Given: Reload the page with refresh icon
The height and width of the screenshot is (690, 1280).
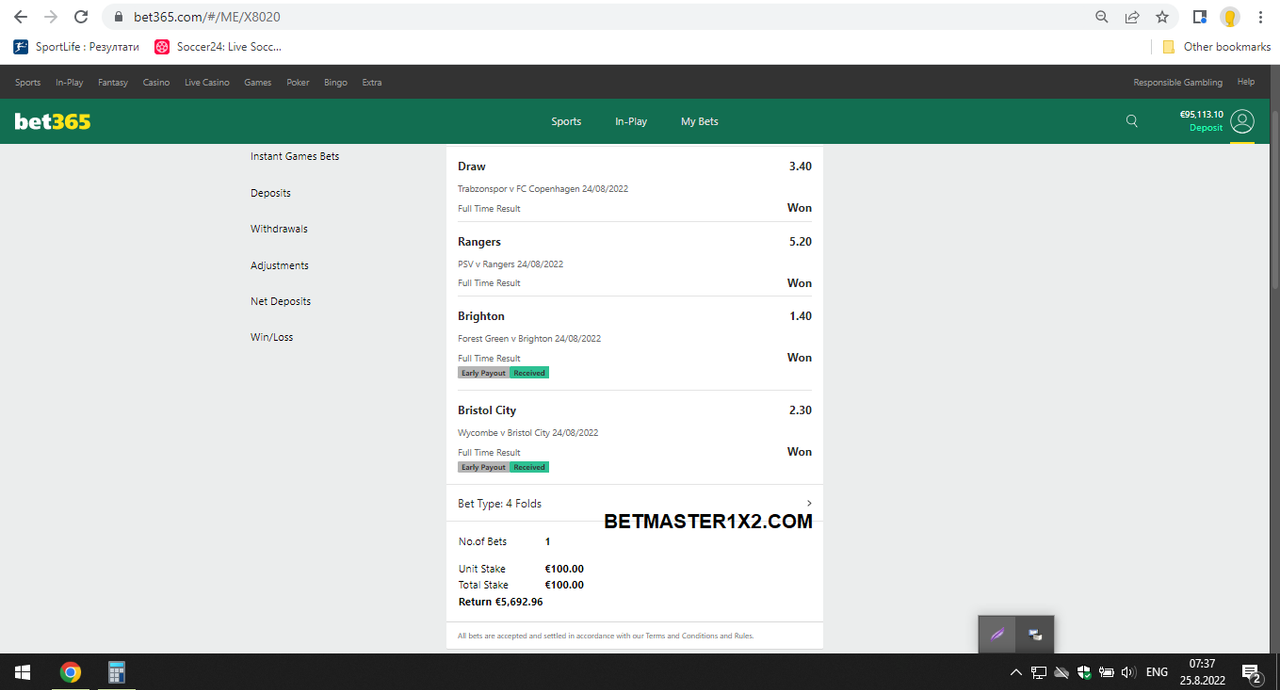Looking at the screenshot, I should (82, 17).
